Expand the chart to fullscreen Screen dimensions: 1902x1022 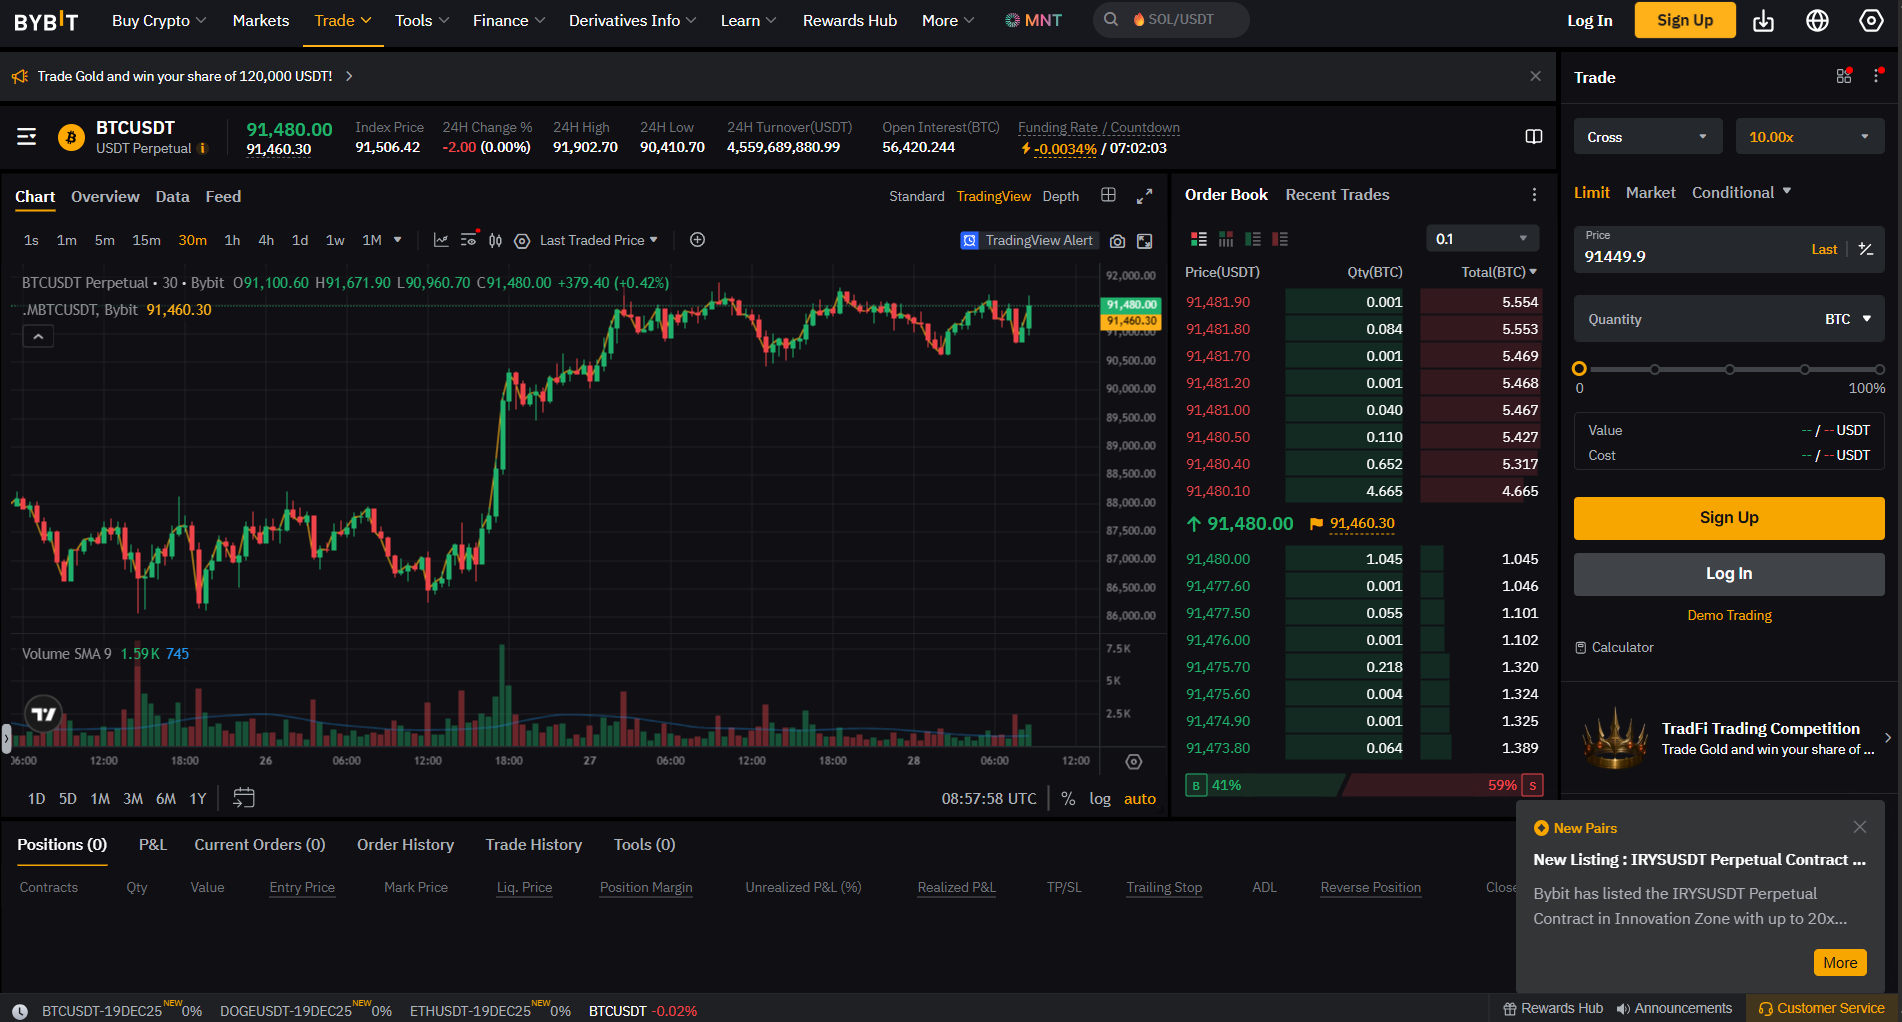tap(1145, 196)
